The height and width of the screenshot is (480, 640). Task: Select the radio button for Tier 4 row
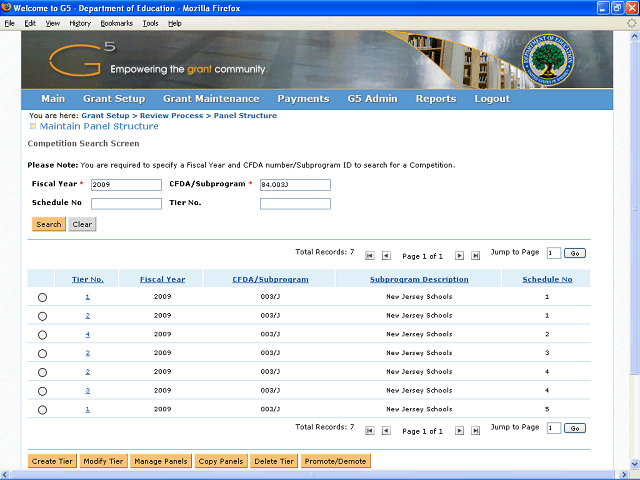click(x=42, y=335)
